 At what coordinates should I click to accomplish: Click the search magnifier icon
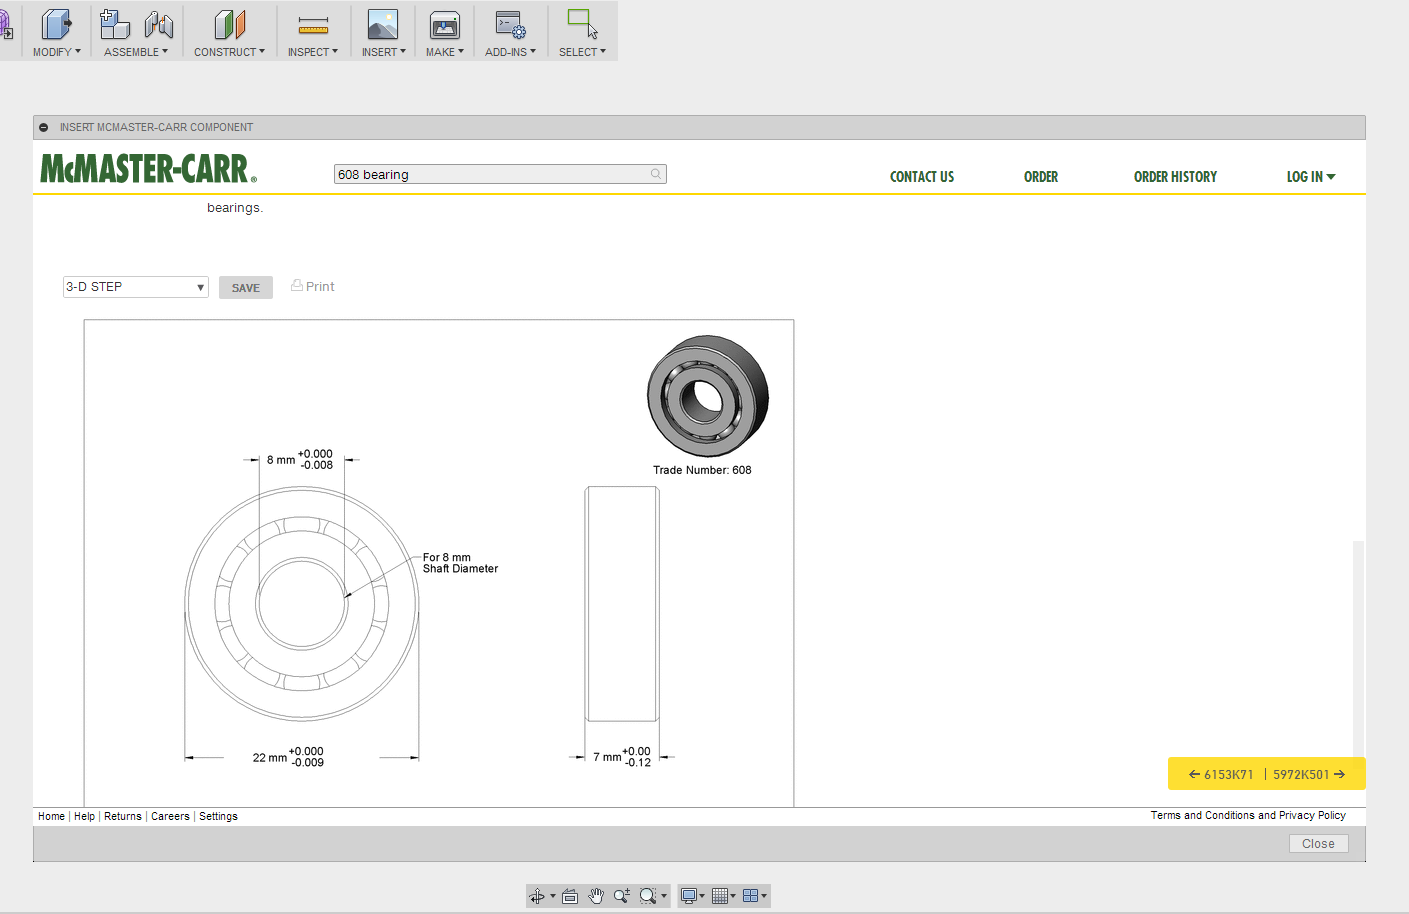656,174
